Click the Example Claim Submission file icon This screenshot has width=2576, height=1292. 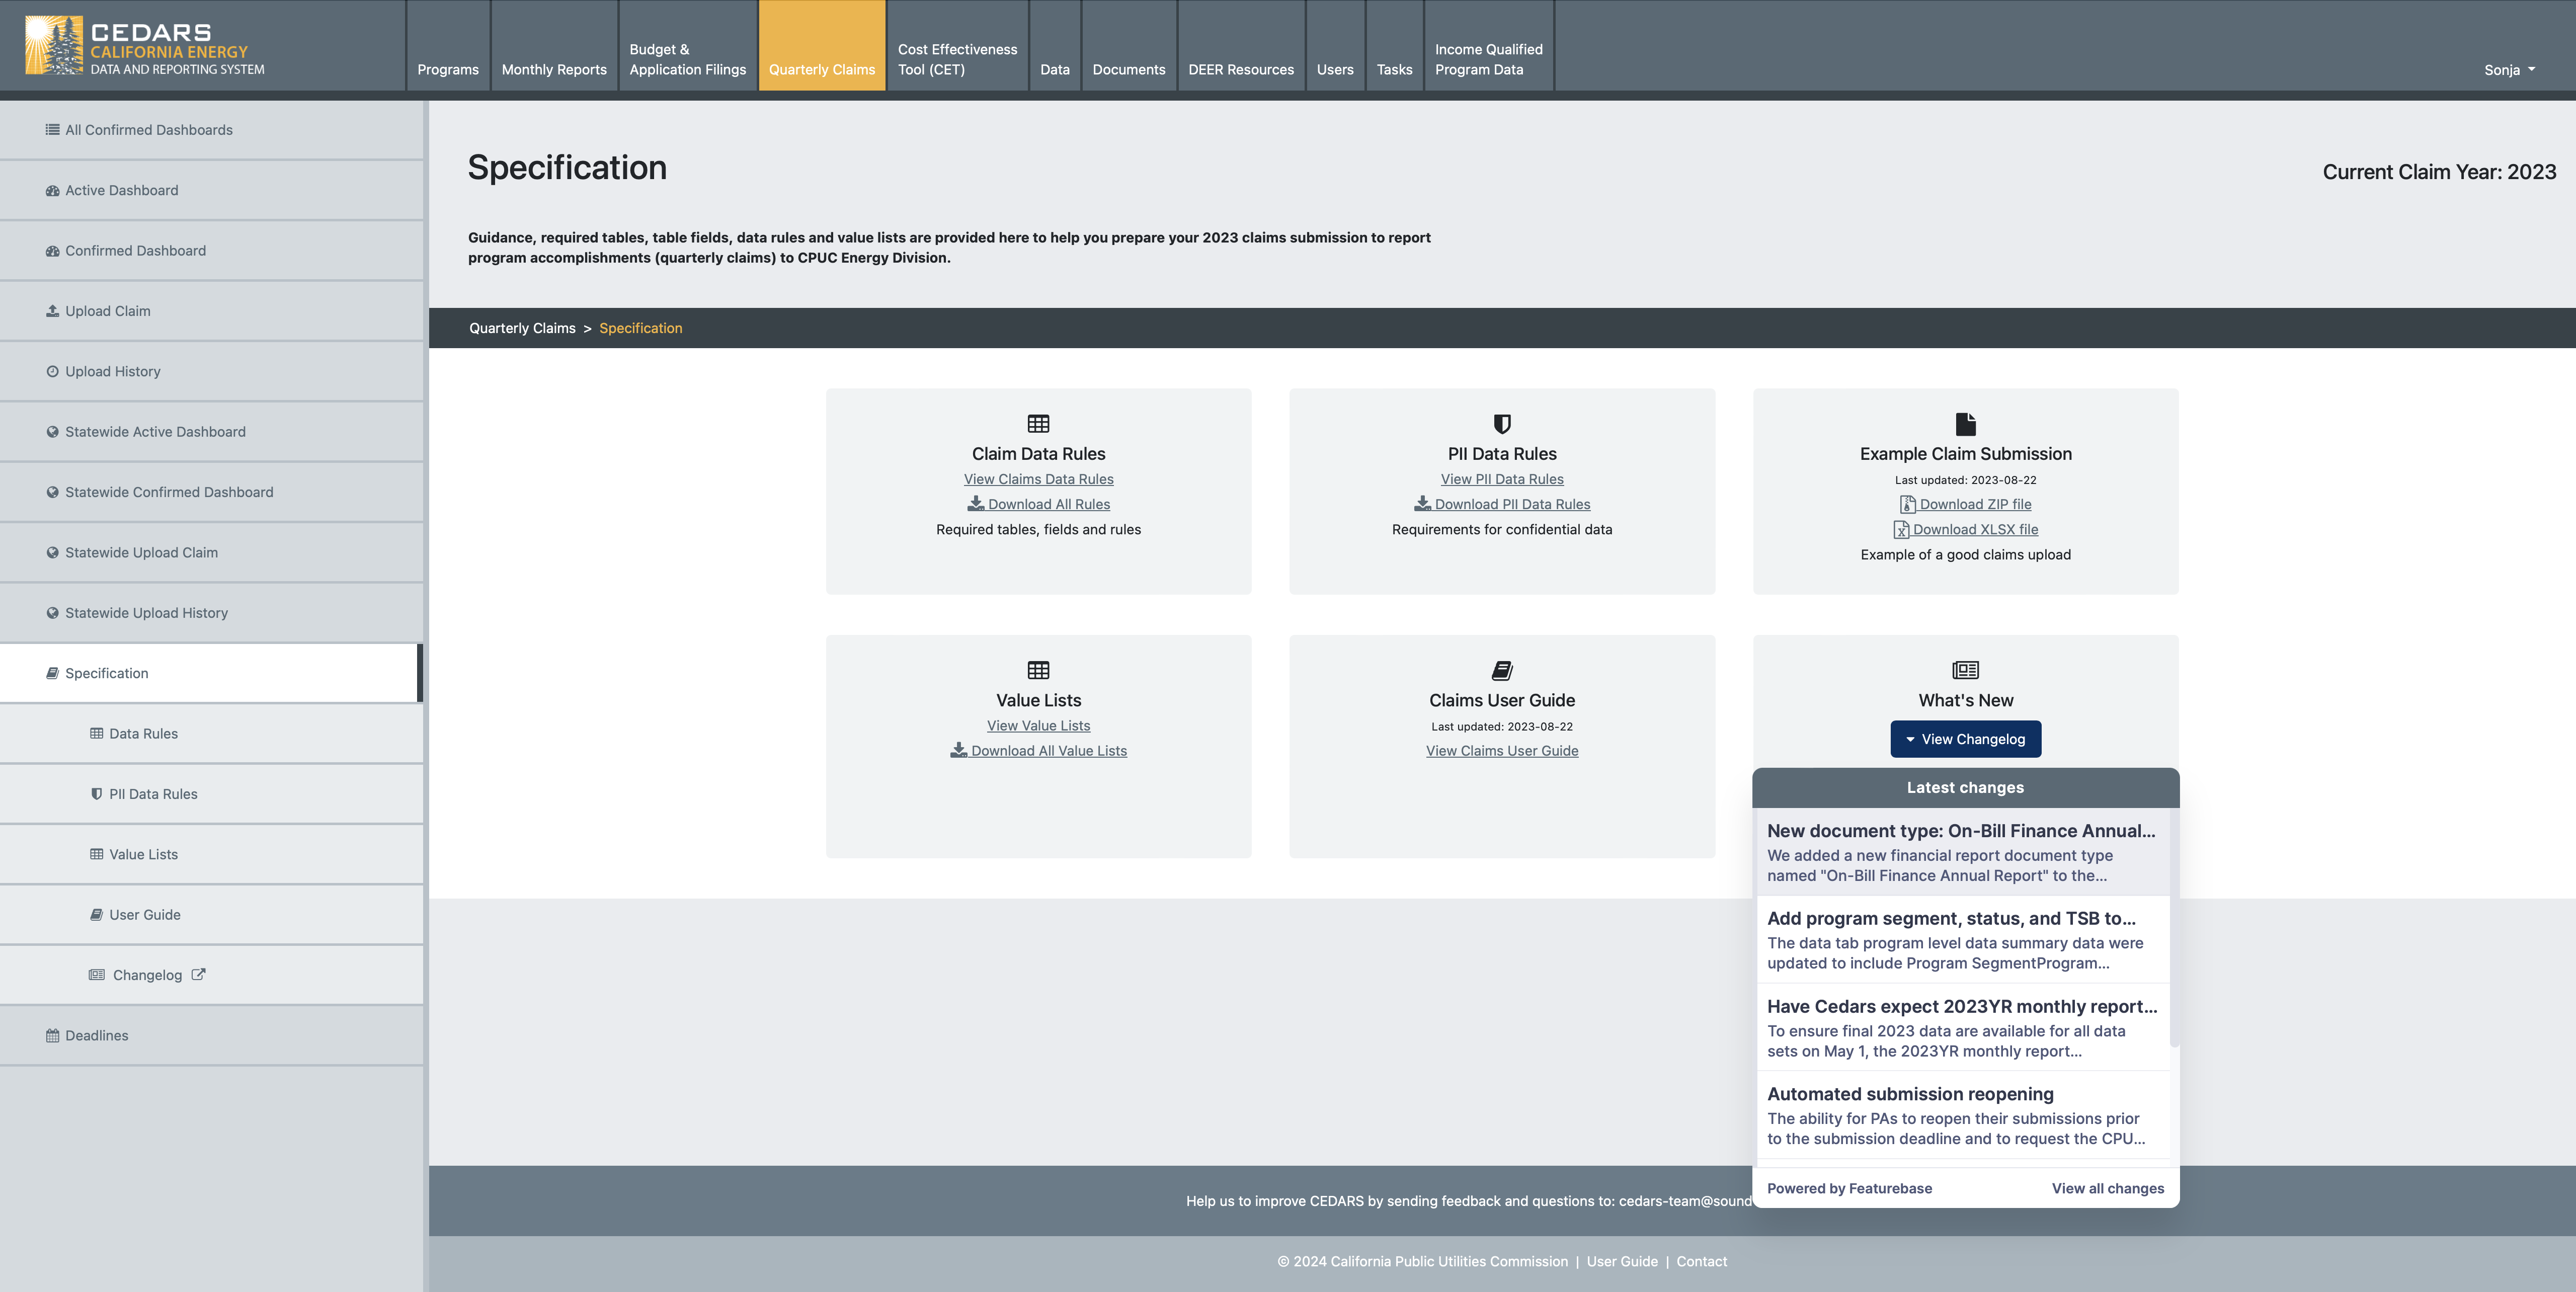click(x=1965, y=424)
